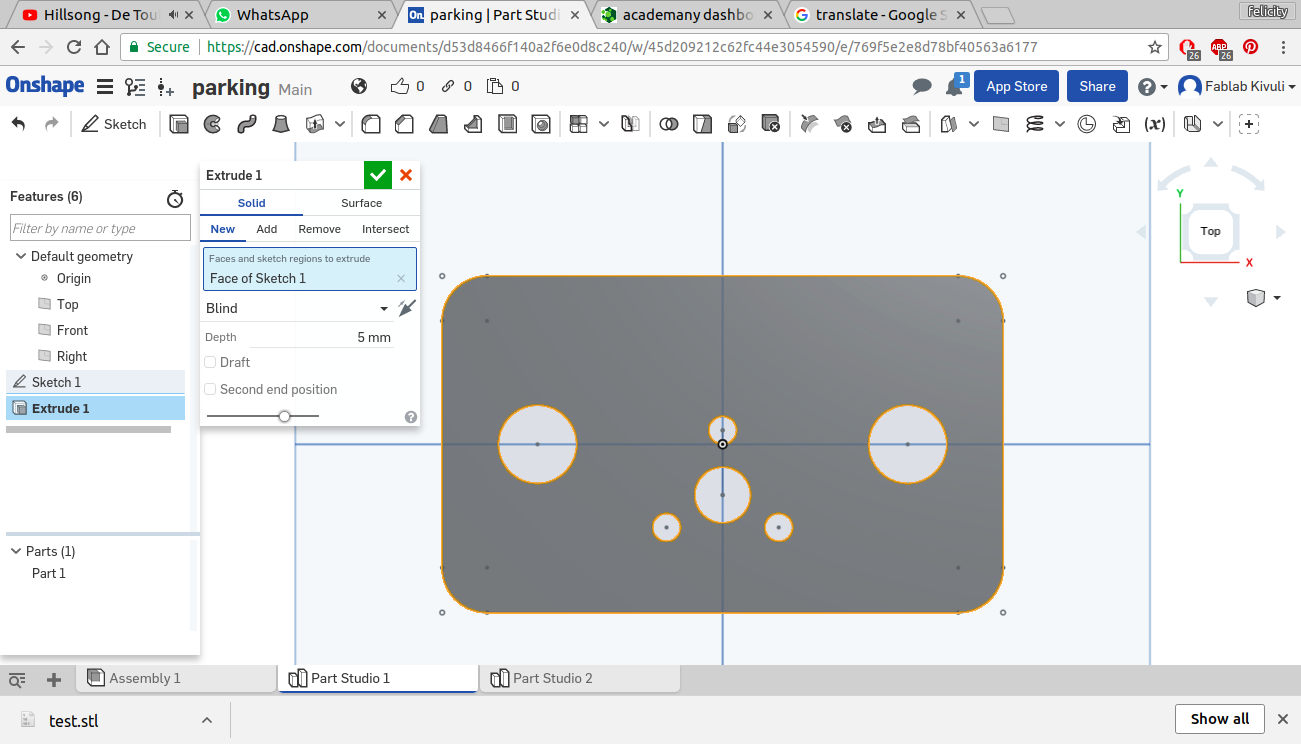Image resolution: width=1301 pixels, height=744 pixels.
Task: Enable the Draft checkbox
Action: click(x=210, y=362)
